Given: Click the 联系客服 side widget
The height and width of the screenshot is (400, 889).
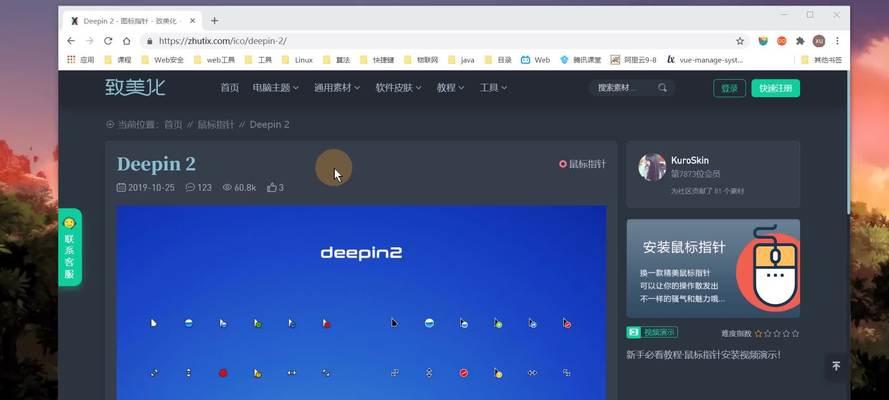Looking at the screenshot, I should click(x=70, y=247).
